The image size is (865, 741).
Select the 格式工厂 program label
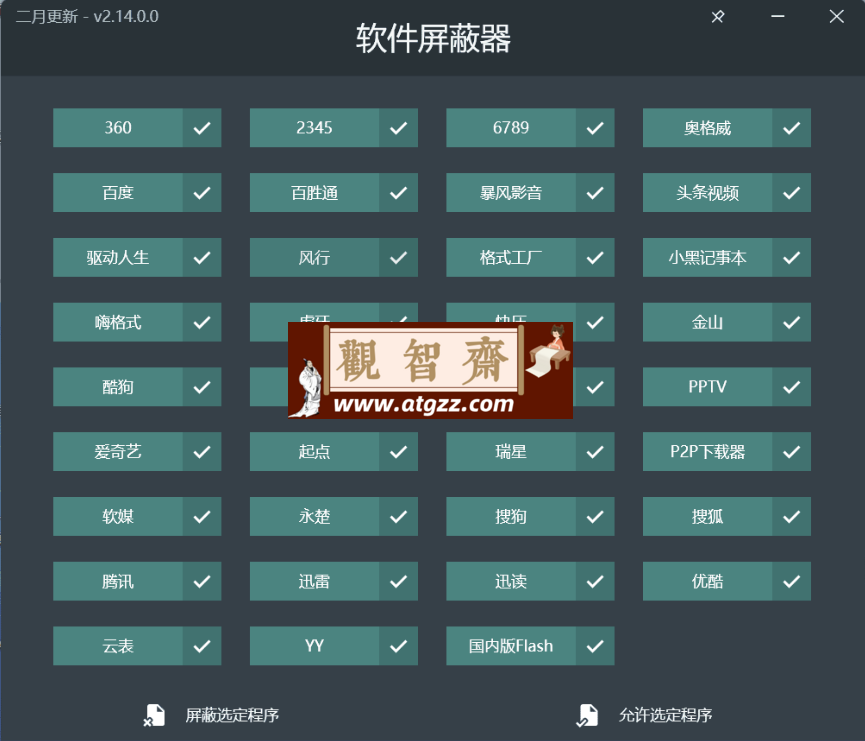[x=511, y=257]
